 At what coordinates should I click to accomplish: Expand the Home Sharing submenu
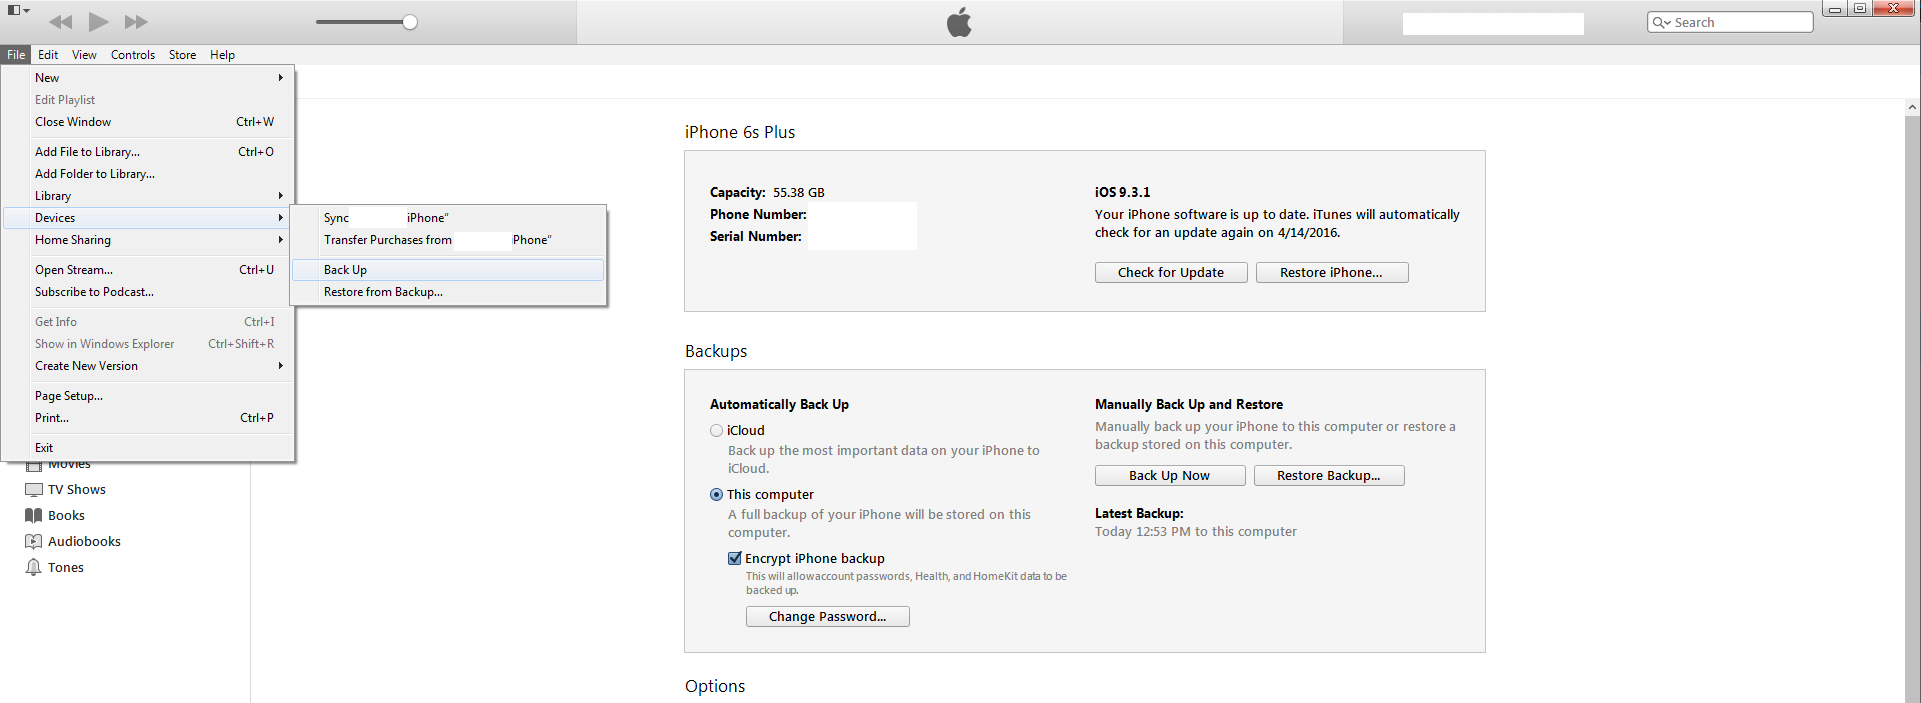pos(149,240)
